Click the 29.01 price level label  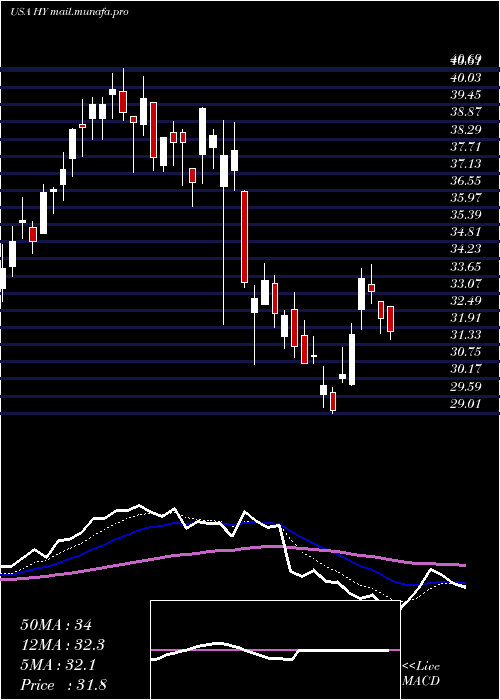click(466, 404)
